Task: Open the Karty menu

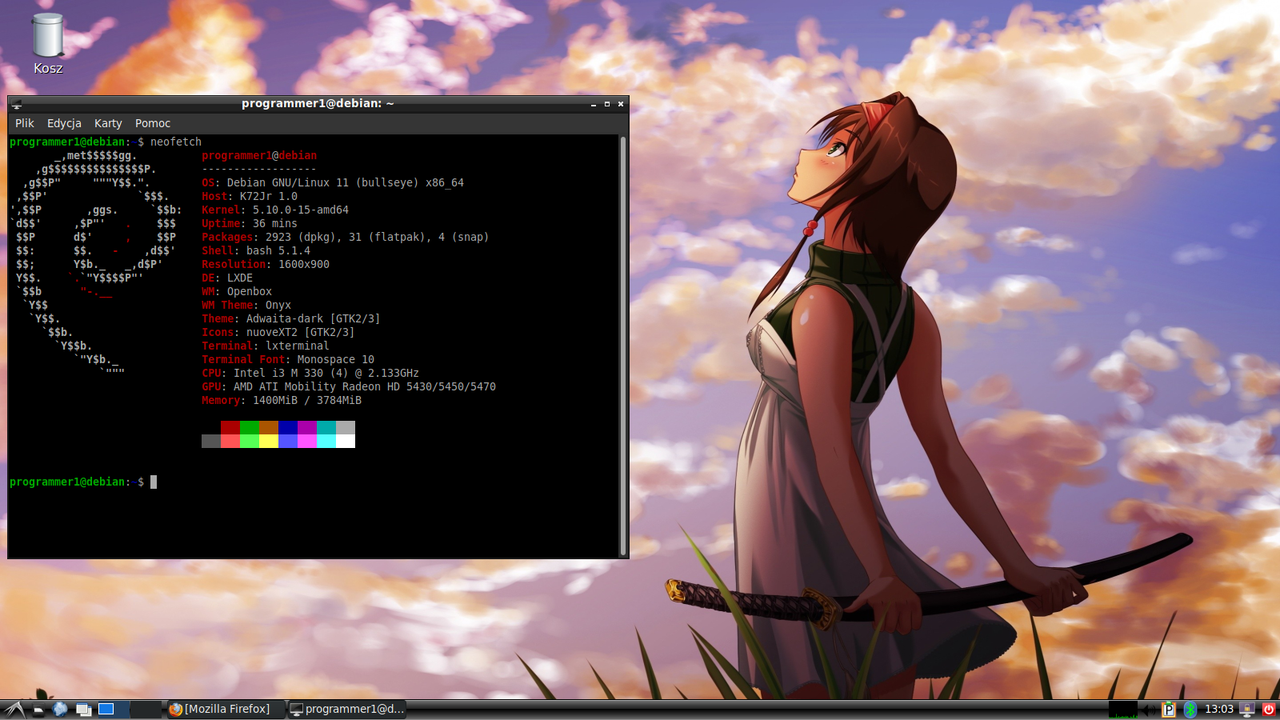Action: [x=108, y=123]
